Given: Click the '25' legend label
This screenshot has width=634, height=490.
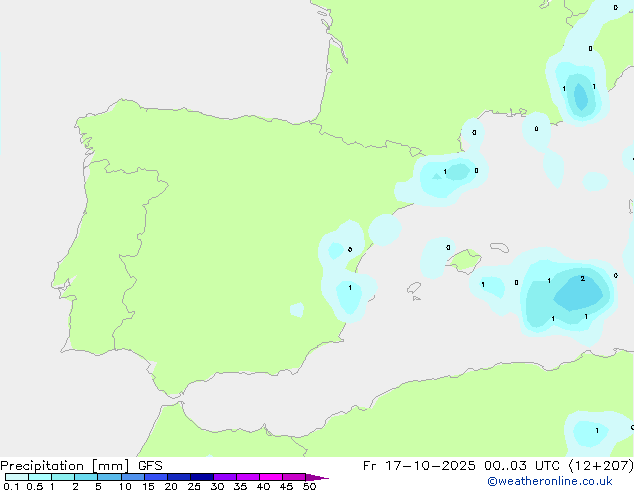Looking at the screenshot, I should [x=194, y=486].
